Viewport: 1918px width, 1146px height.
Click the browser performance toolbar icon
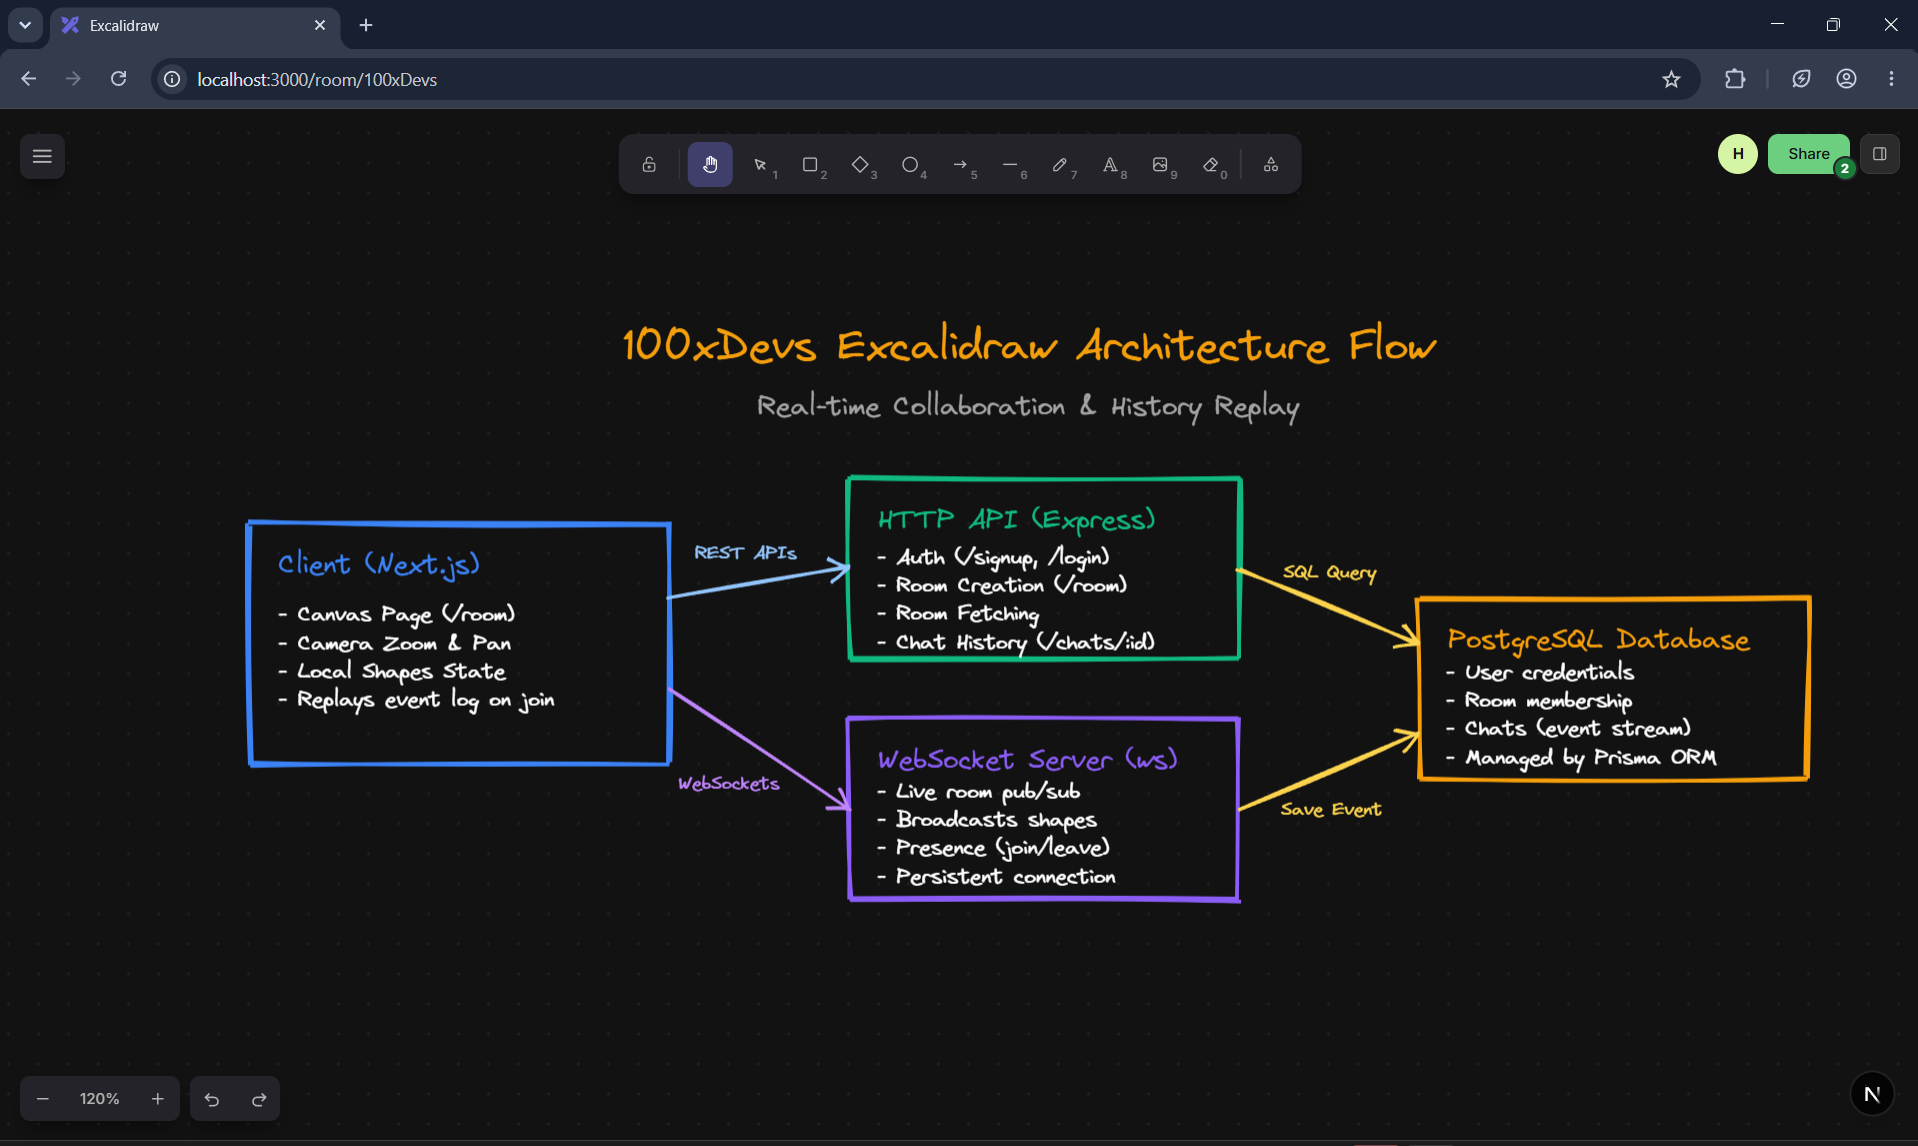[x=1801, y=79]
